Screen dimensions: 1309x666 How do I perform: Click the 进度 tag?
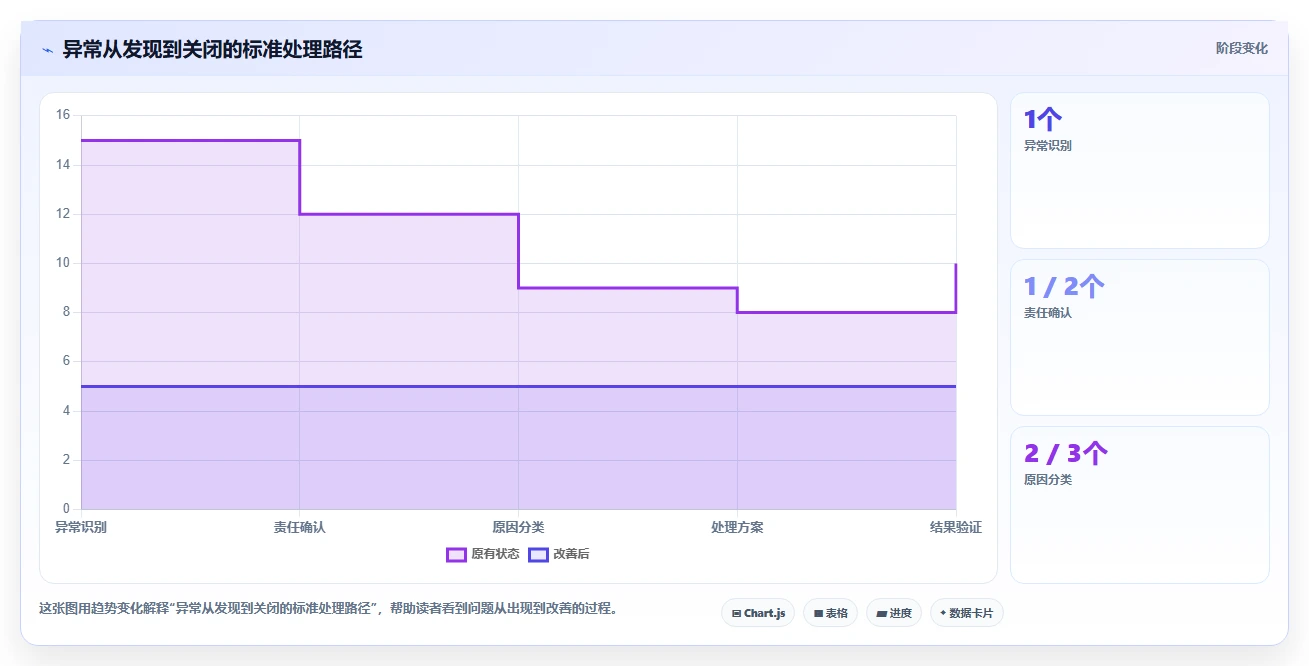[894, 613]
